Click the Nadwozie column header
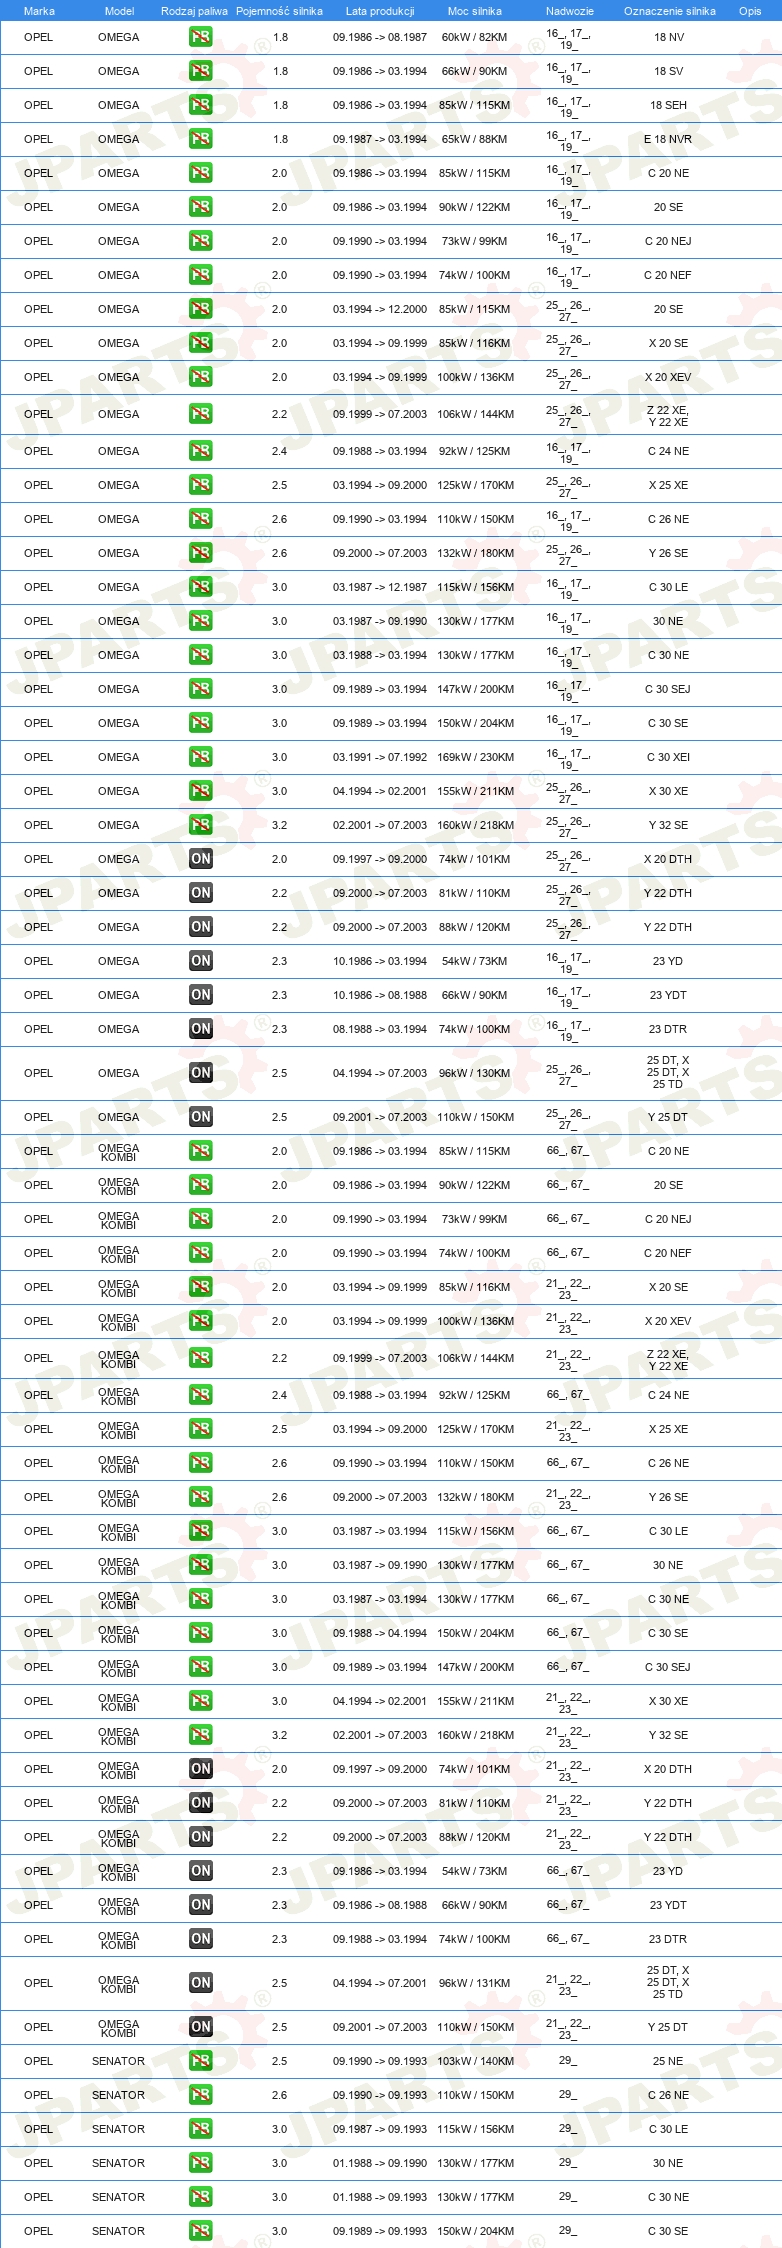782x2248 pixels. pyautogui.click(x=570, y=11)
